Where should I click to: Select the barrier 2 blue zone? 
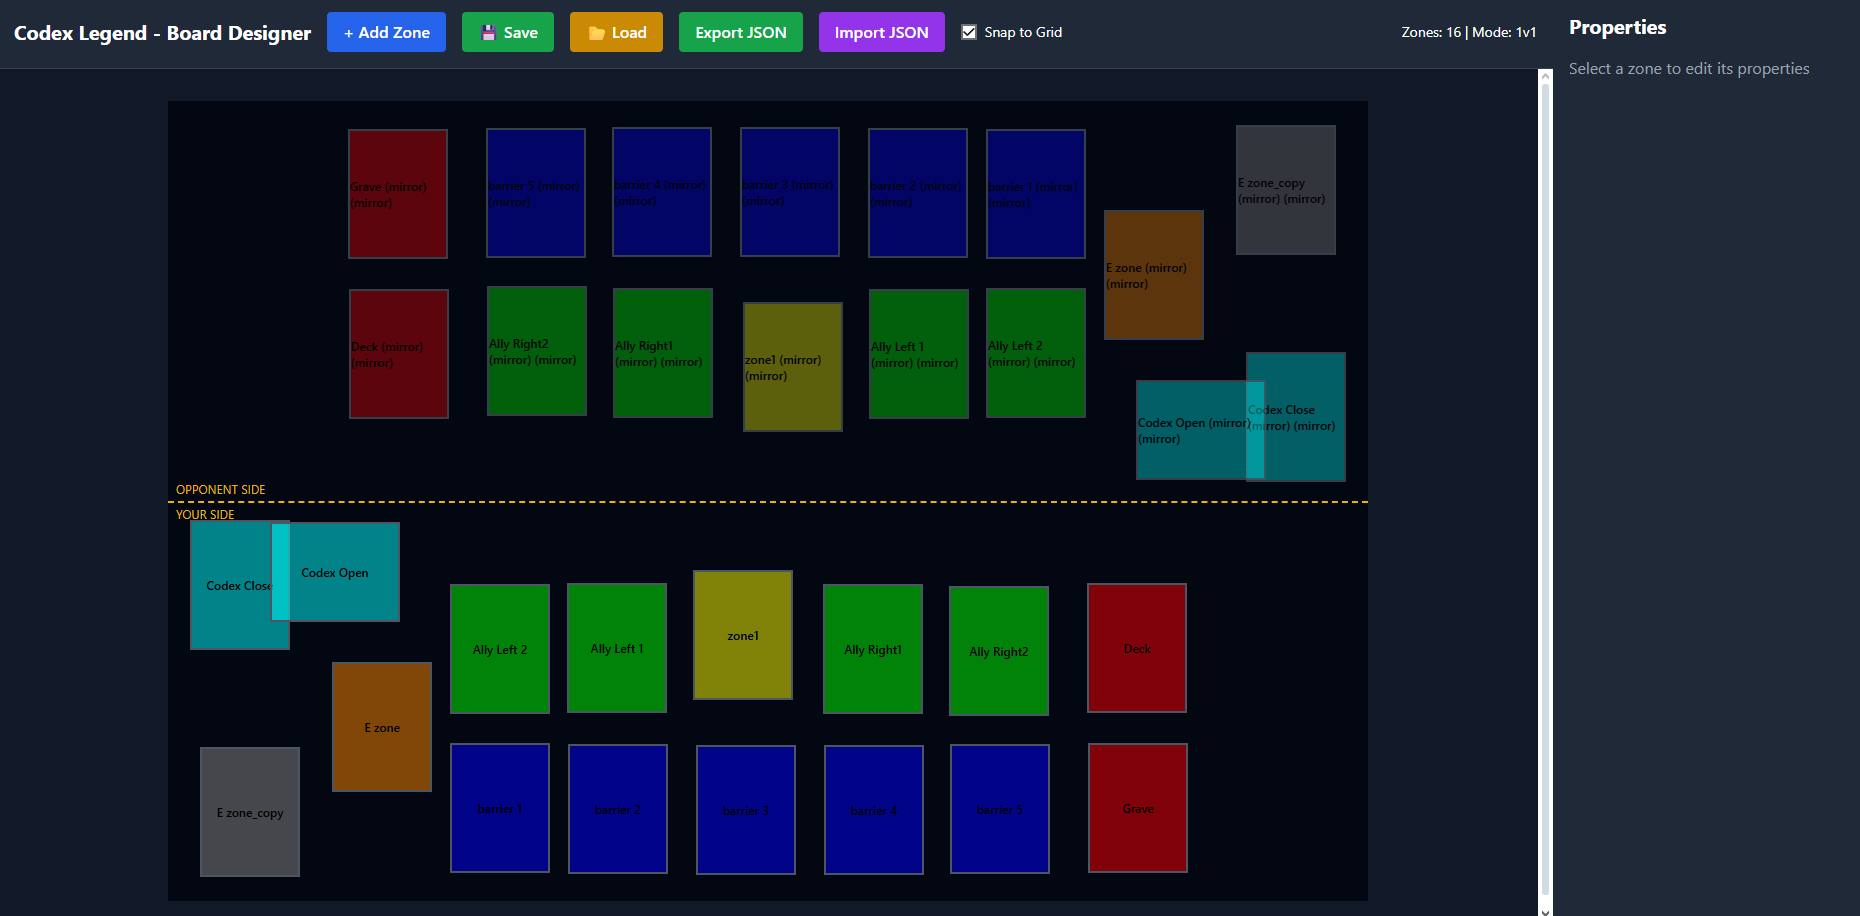pos(618,809)
